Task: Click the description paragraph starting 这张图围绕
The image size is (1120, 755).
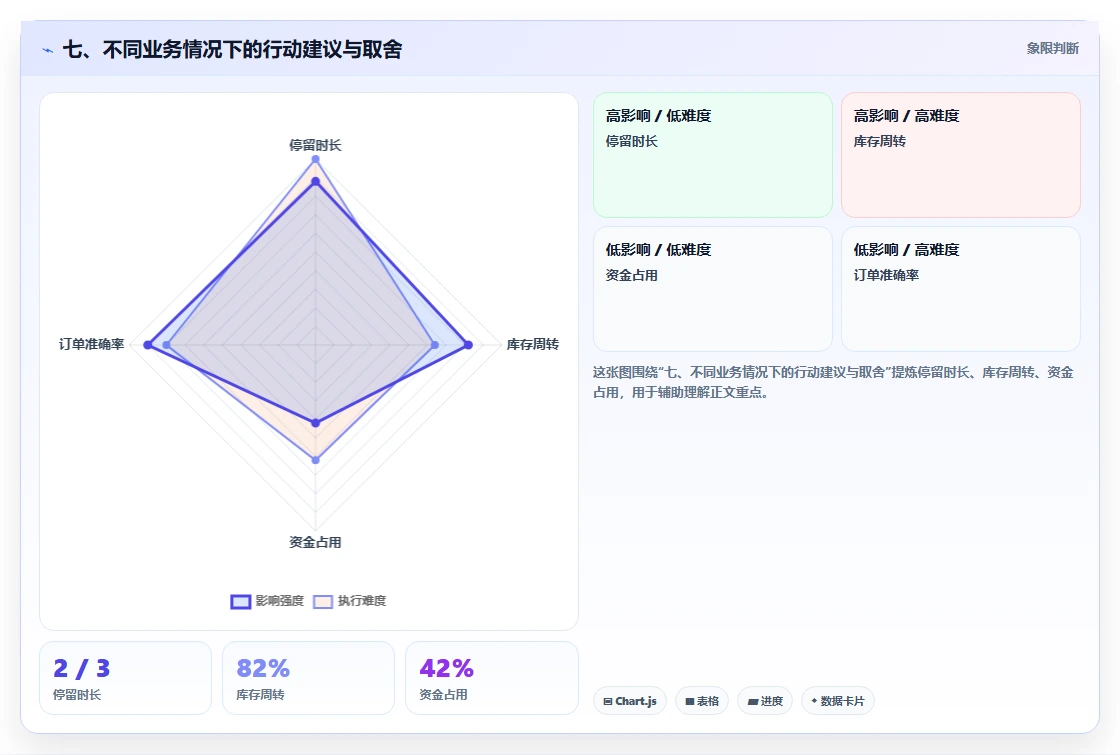Action: pos(833,382)
